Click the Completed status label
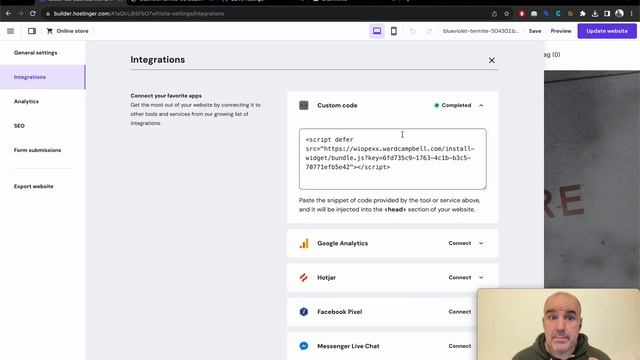 [456, 105]
